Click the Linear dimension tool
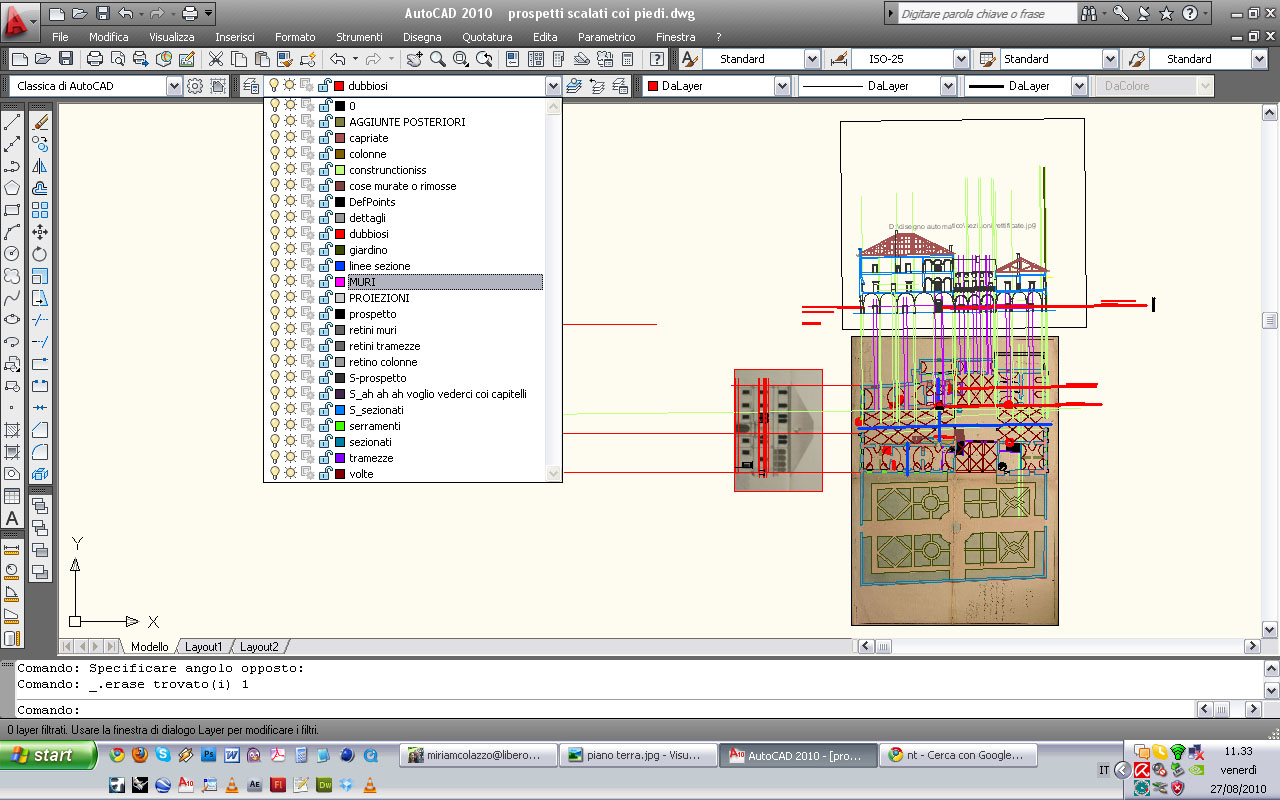Viewport: 1280px width, 800px height. [x=12, y=549]
